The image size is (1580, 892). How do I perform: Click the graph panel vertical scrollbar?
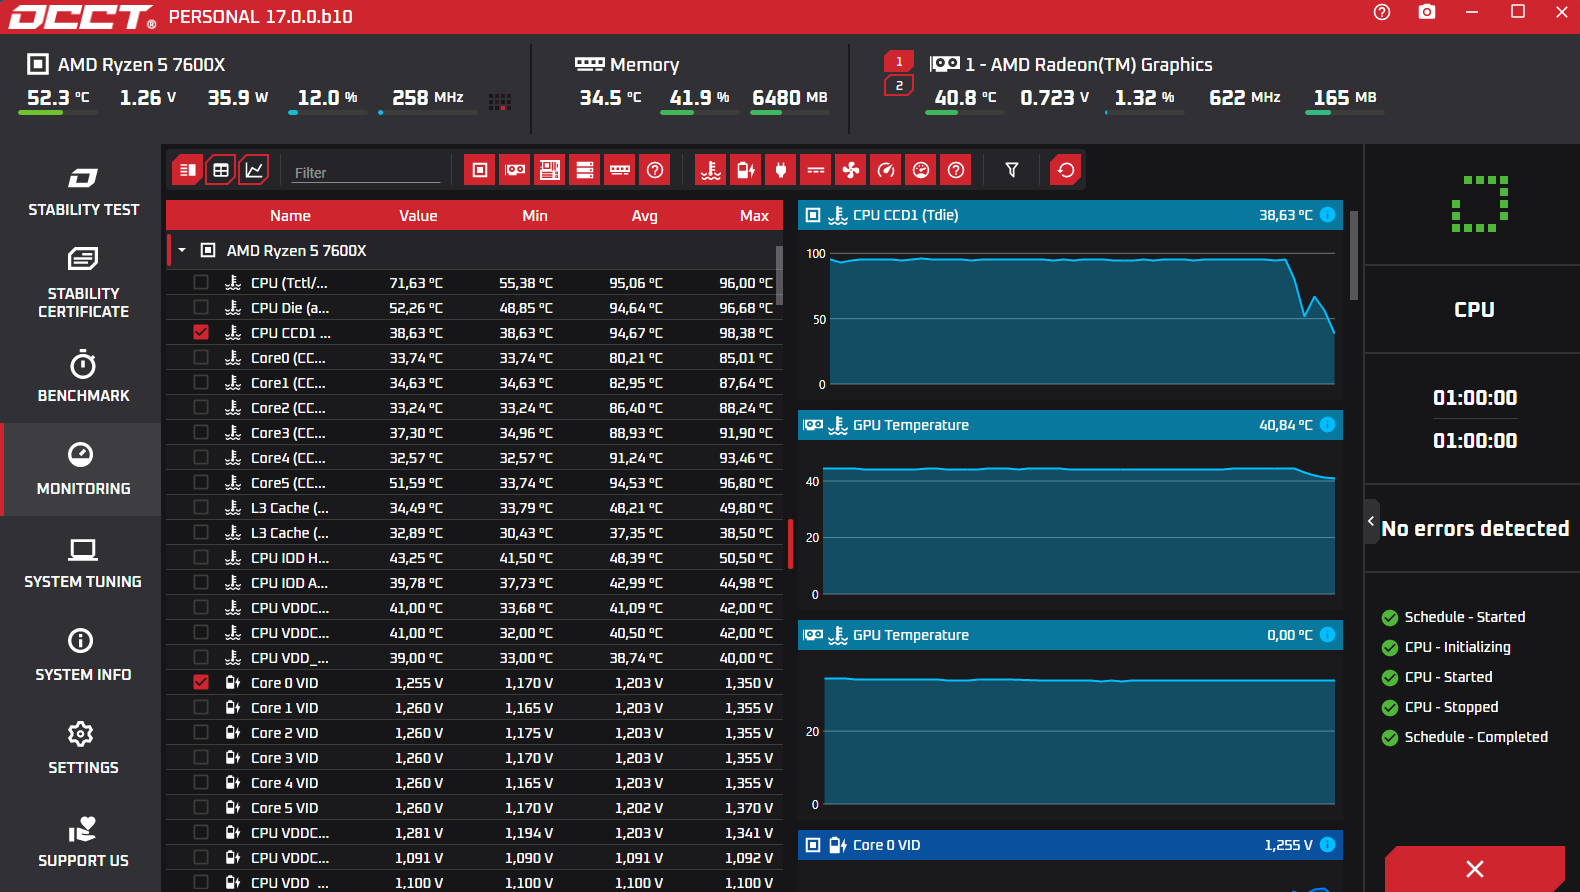1354,255
